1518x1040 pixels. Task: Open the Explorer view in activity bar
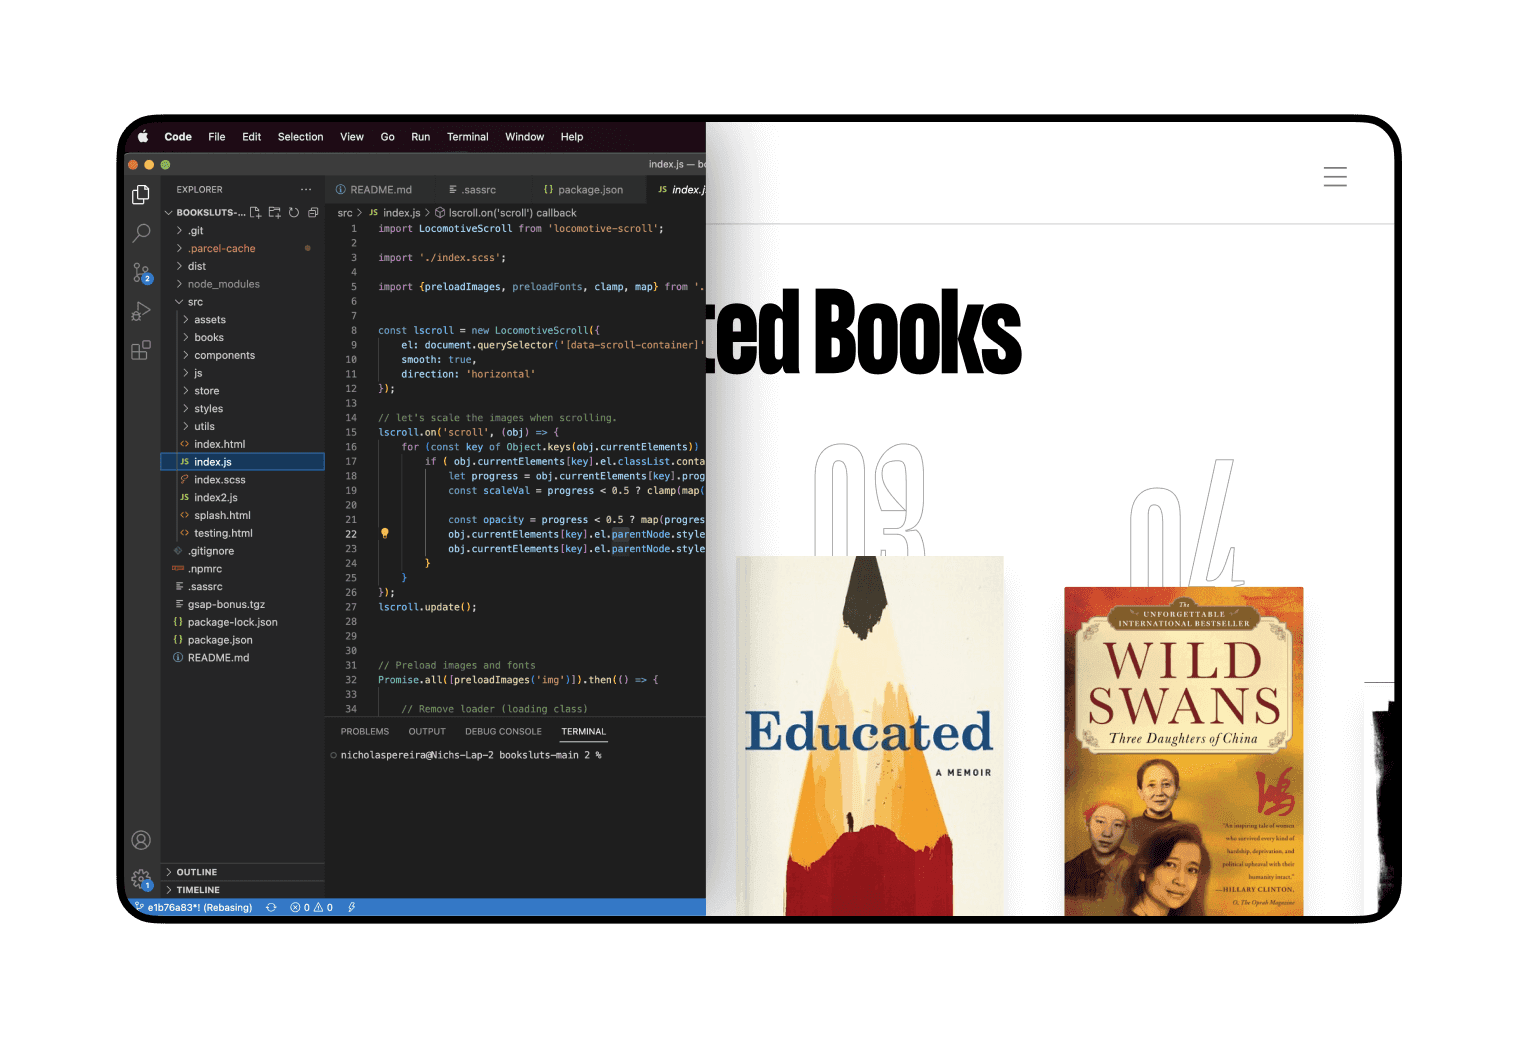[141, 195]
